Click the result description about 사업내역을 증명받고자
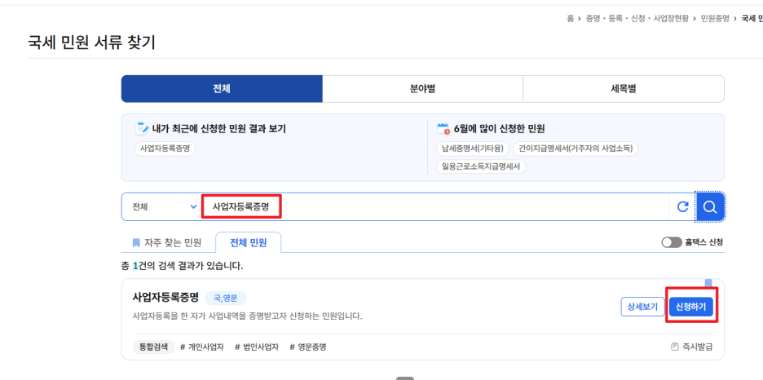The image size is (763, 380). pos(248,316)
